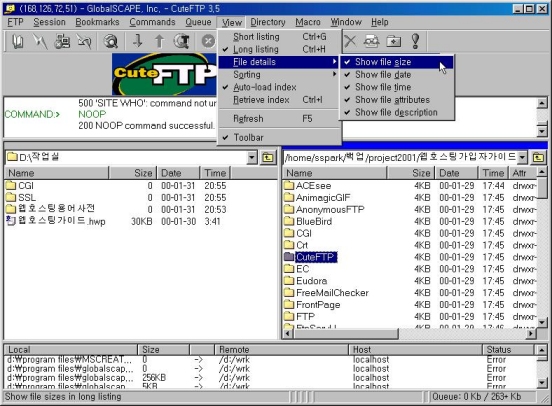
Task: Click the delete X toolbar icon
Action: tap(350, 42)
